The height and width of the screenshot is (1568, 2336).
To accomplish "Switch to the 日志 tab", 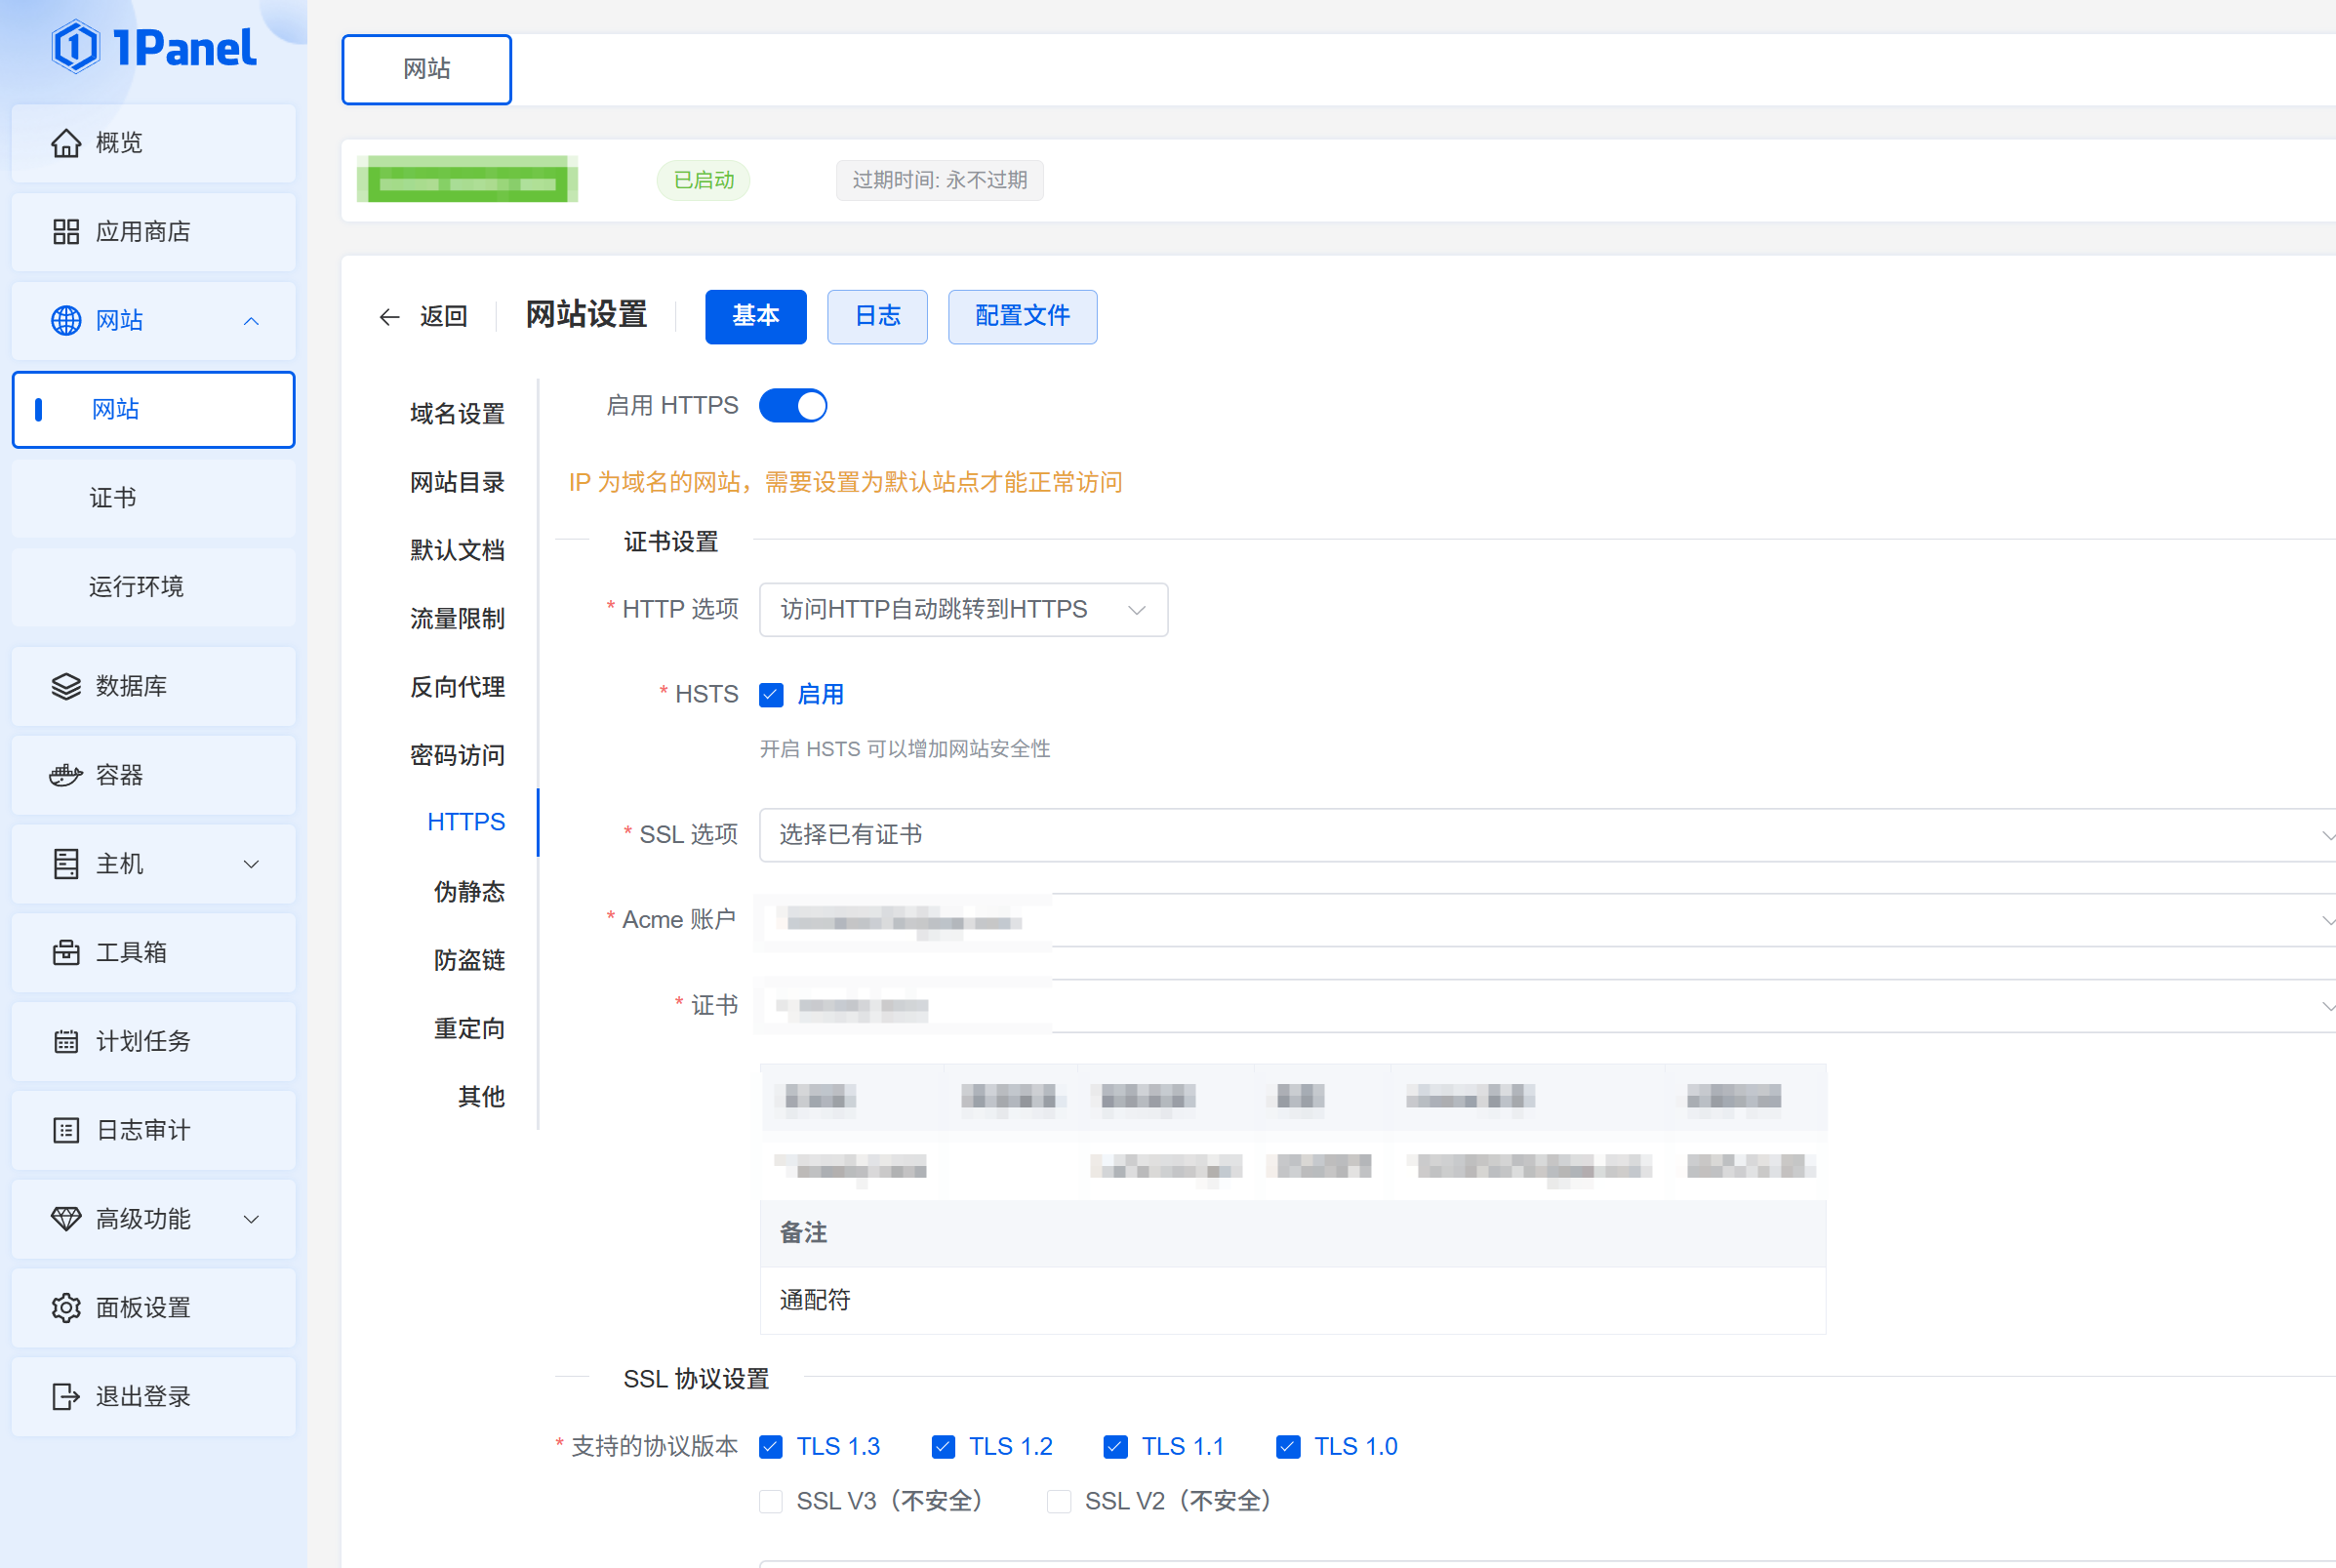I will click(878, 317).
